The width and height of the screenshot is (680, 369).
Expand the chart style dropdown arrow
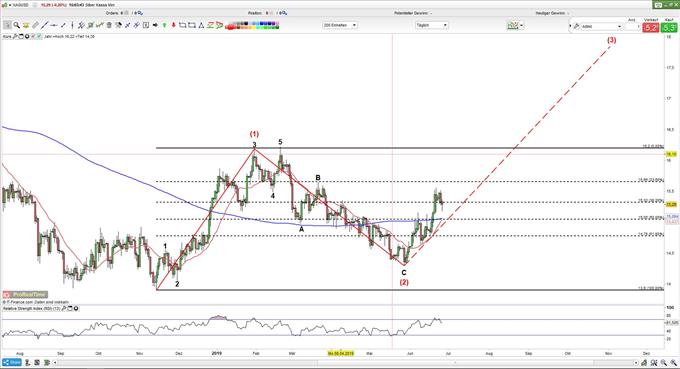pyautogui.click(x=521, y=26)
